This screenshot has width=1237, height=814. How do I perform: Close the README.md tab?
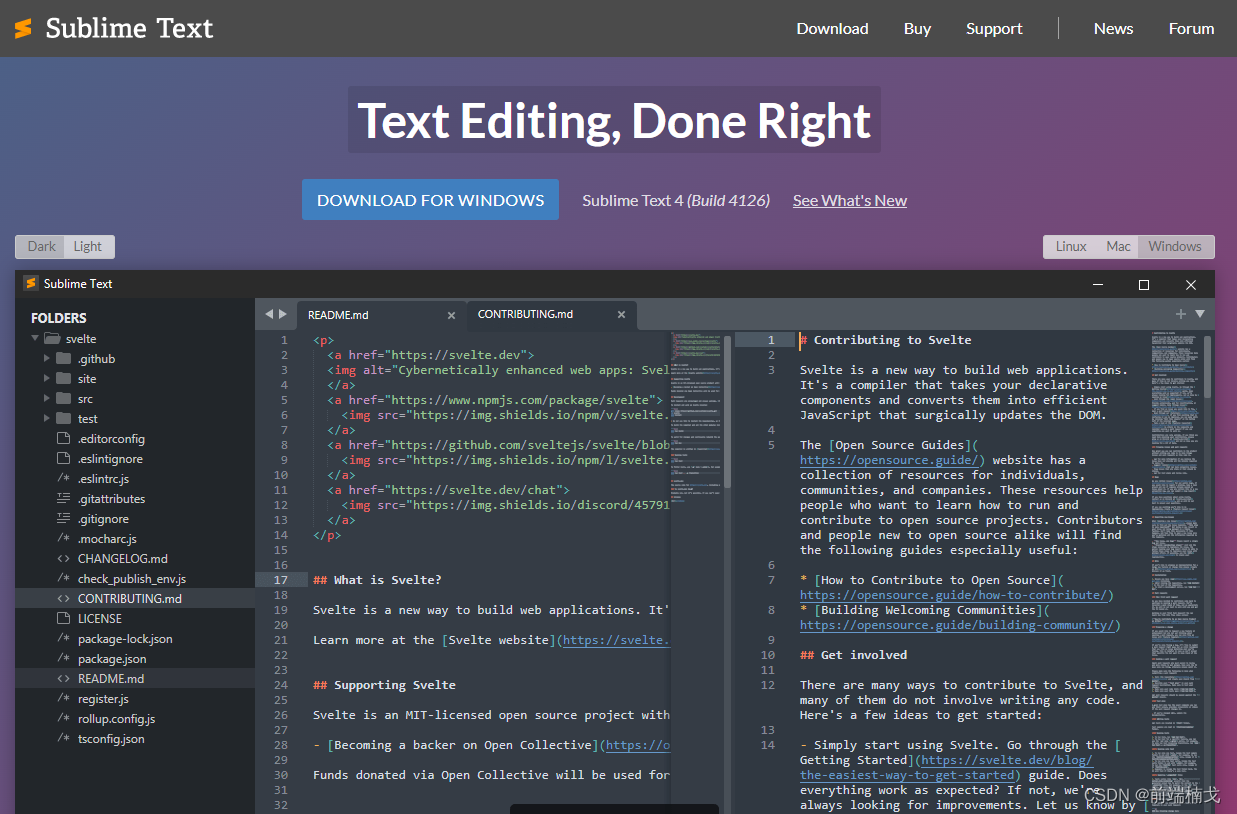coord(451,315)
